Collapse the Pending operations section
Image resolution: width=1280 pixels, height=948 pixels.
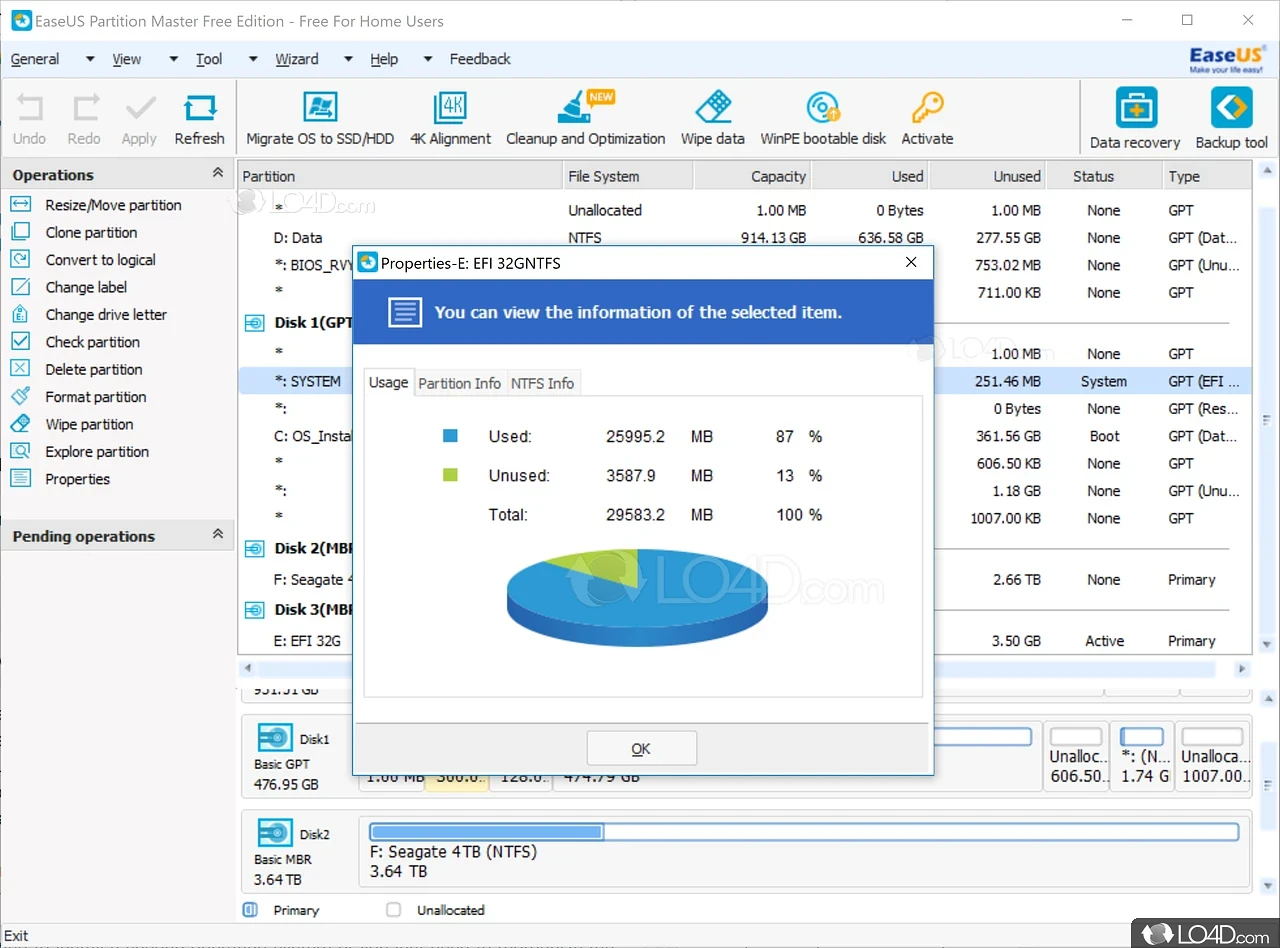pyautogui.click(x=216, y=534)
